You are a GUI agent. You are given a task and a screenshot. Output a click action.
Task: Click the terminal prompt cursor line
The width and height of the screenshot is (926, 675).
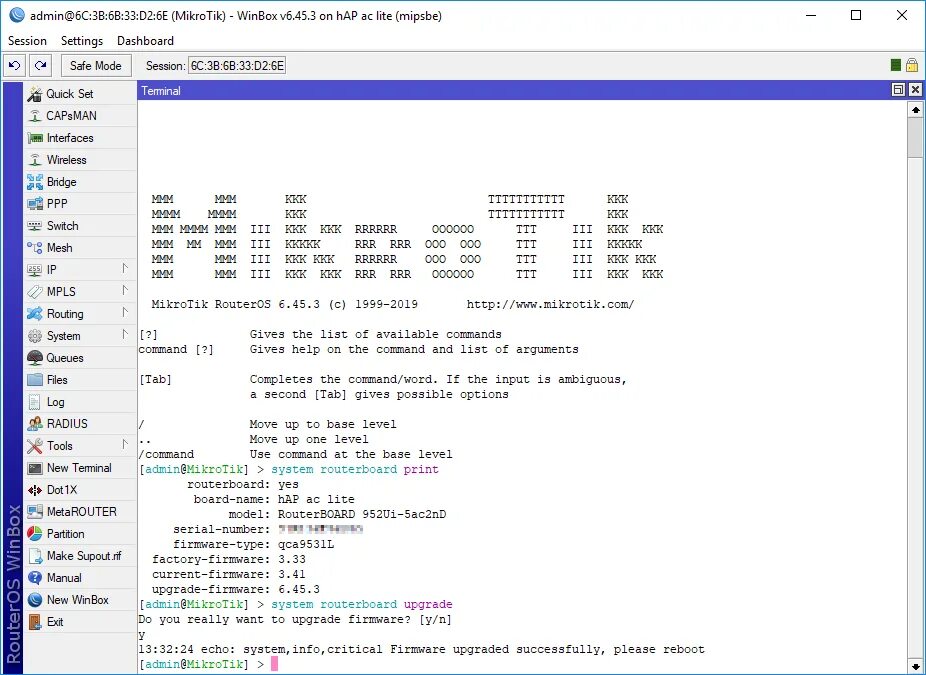click(x=208, y=664)
